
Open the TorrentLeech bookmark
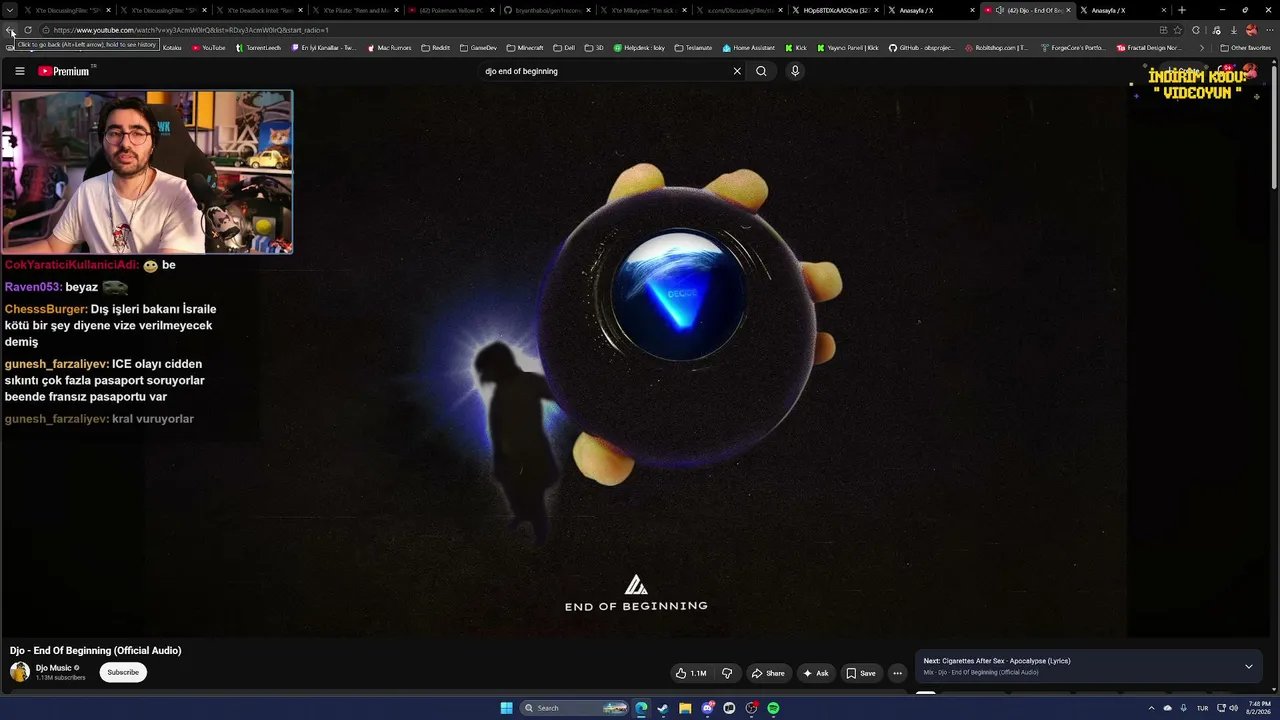point(259,48)
